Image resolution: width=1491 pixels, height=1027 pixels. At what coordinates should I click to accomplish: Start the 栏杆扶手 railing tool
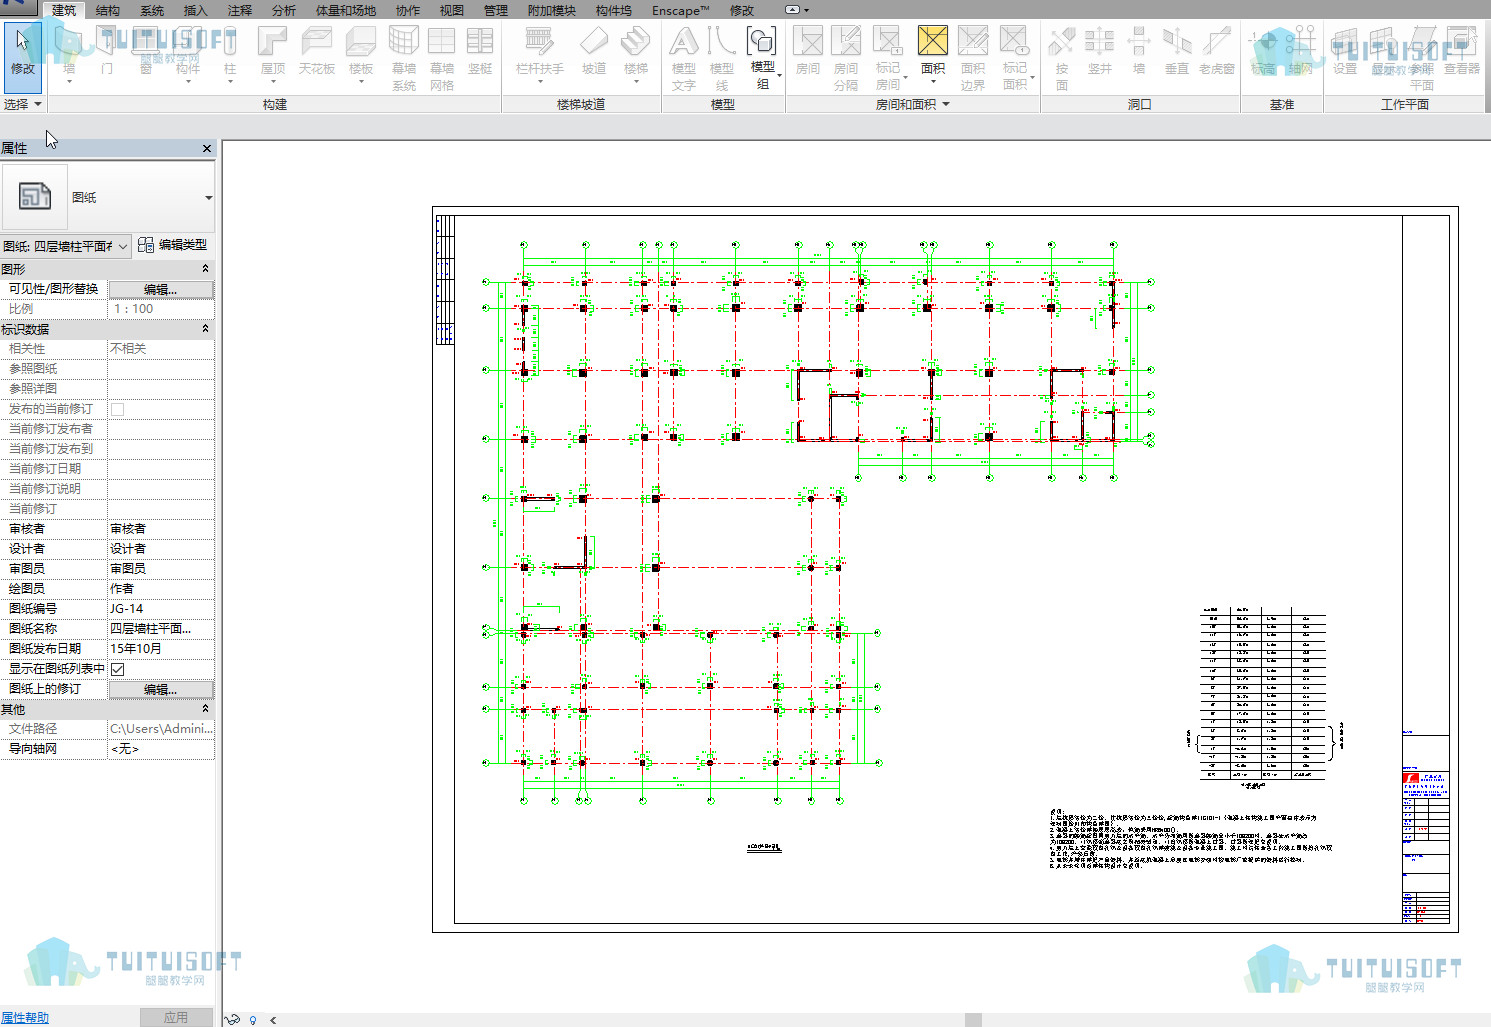[540, 54]
